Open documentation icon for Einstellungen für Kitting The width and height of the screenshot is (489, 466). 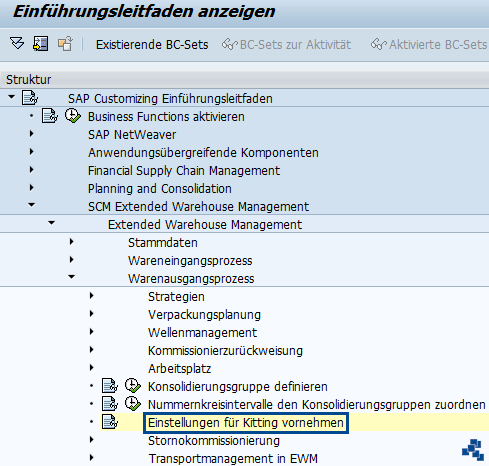tap(110, 422)
